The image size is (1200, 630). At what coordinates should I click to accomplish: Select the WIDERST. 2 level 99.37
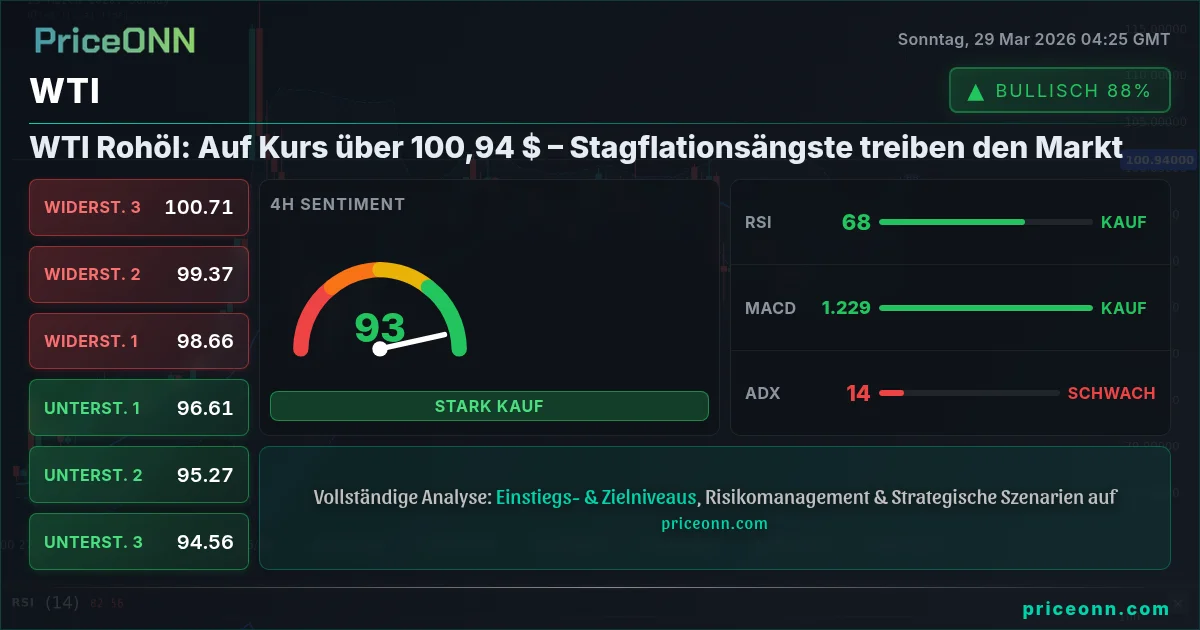[139, 274]
